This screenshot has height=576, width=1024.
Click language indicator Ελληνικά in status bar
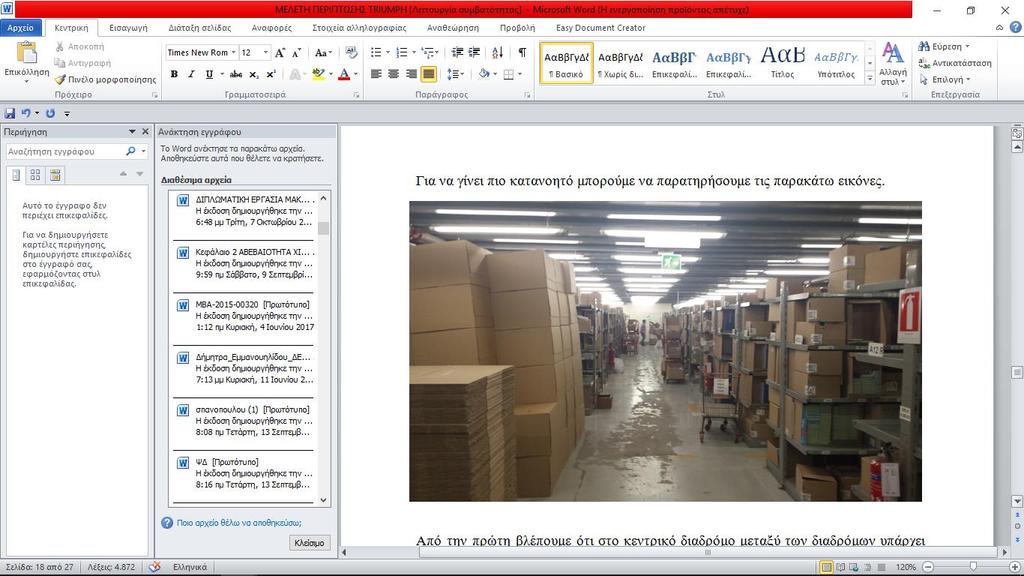pos(190,567)
